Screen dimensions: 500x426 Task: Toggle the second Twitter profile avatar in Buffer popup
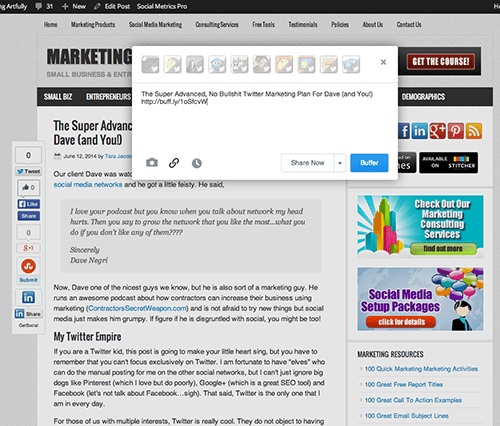(173, 64)
